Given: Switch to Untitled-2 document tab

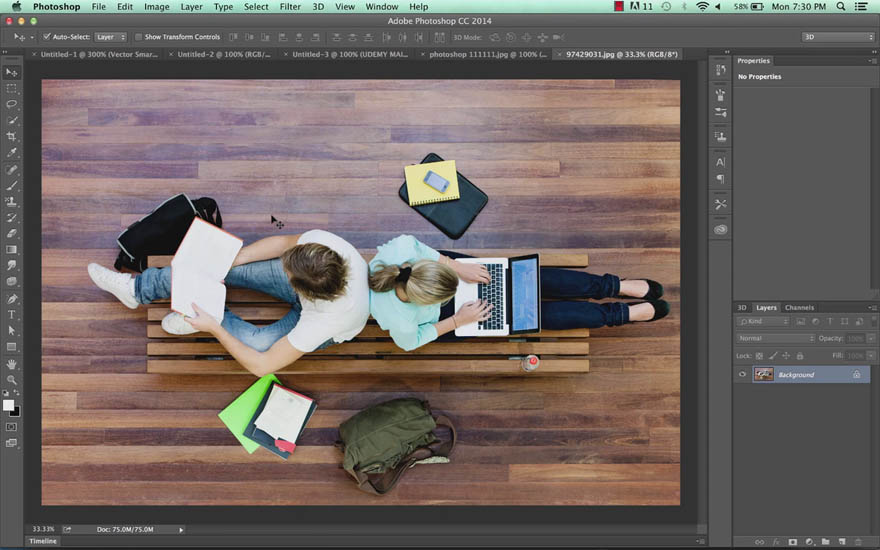Looking at the screenshot, I should click(x=224, y=54).
